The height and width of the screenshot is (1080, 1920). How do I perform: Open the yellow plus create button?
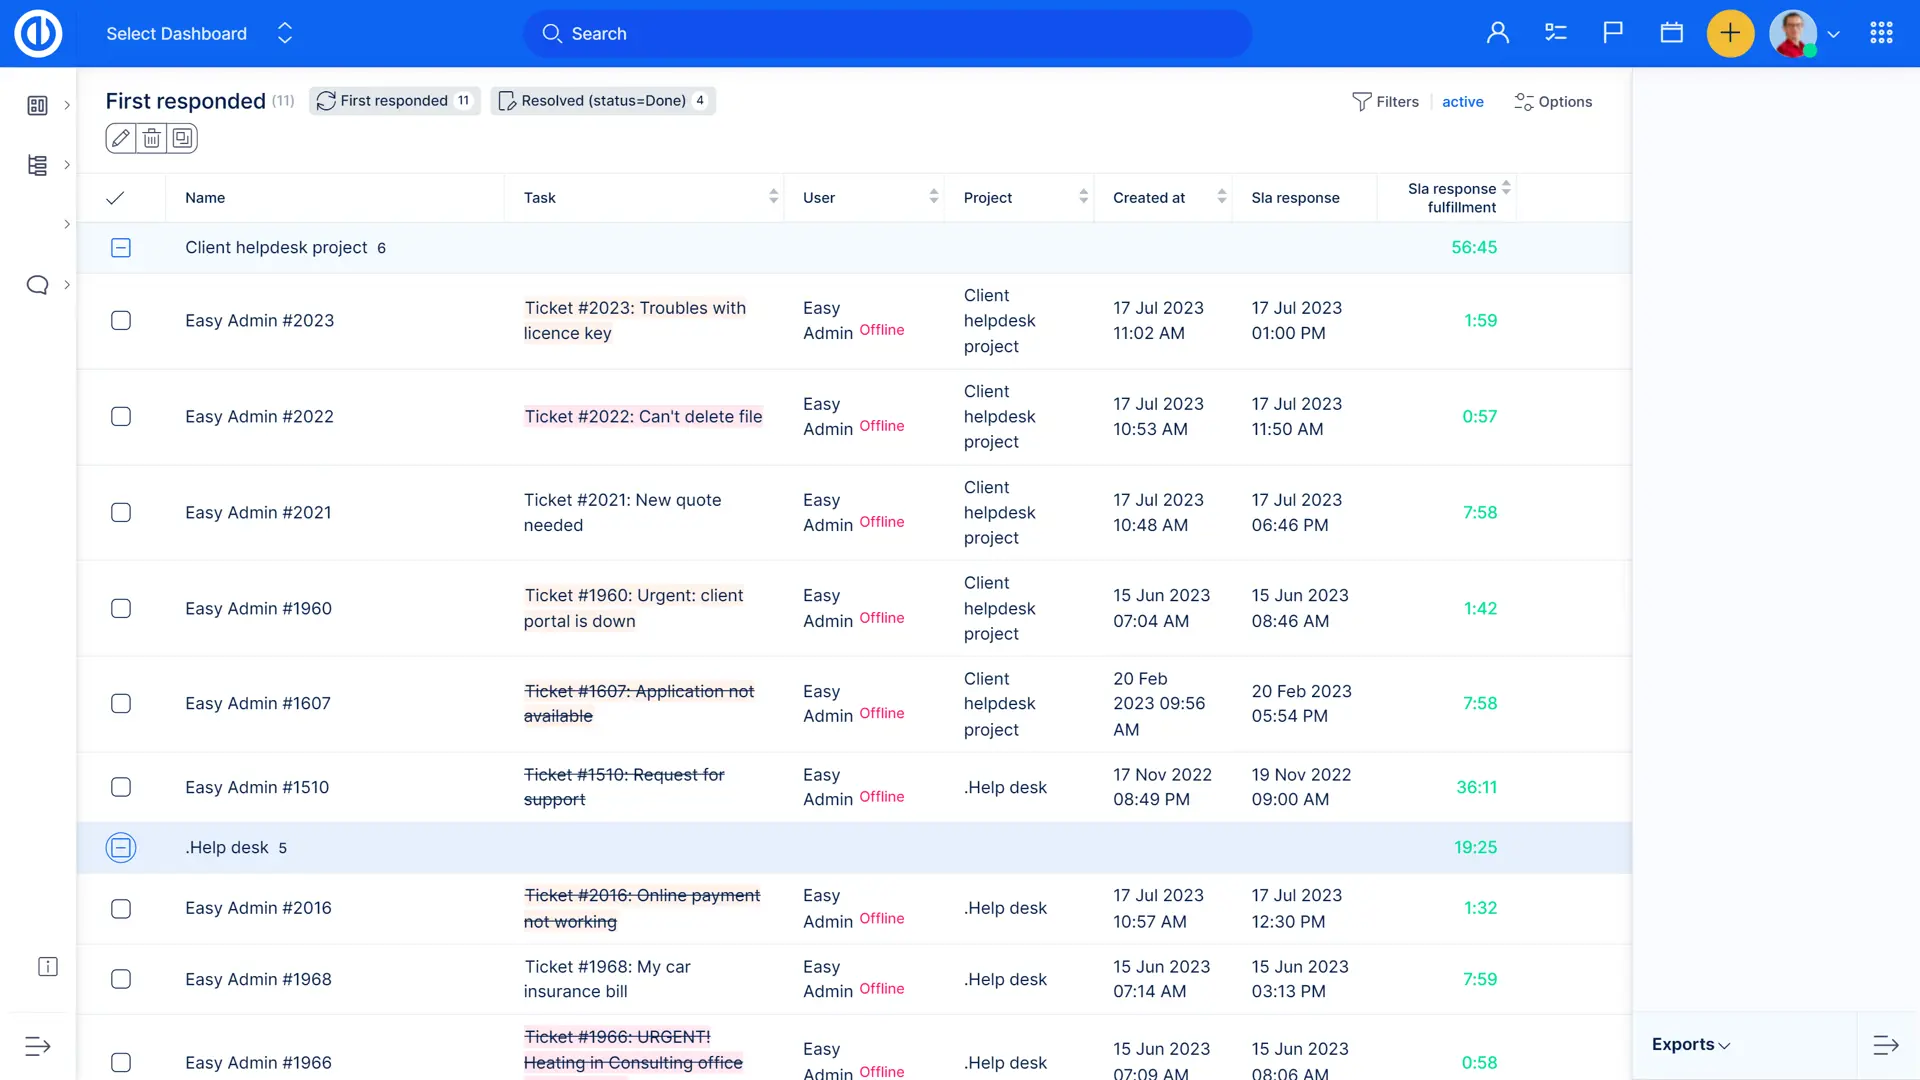click(x=1730, y=33)
